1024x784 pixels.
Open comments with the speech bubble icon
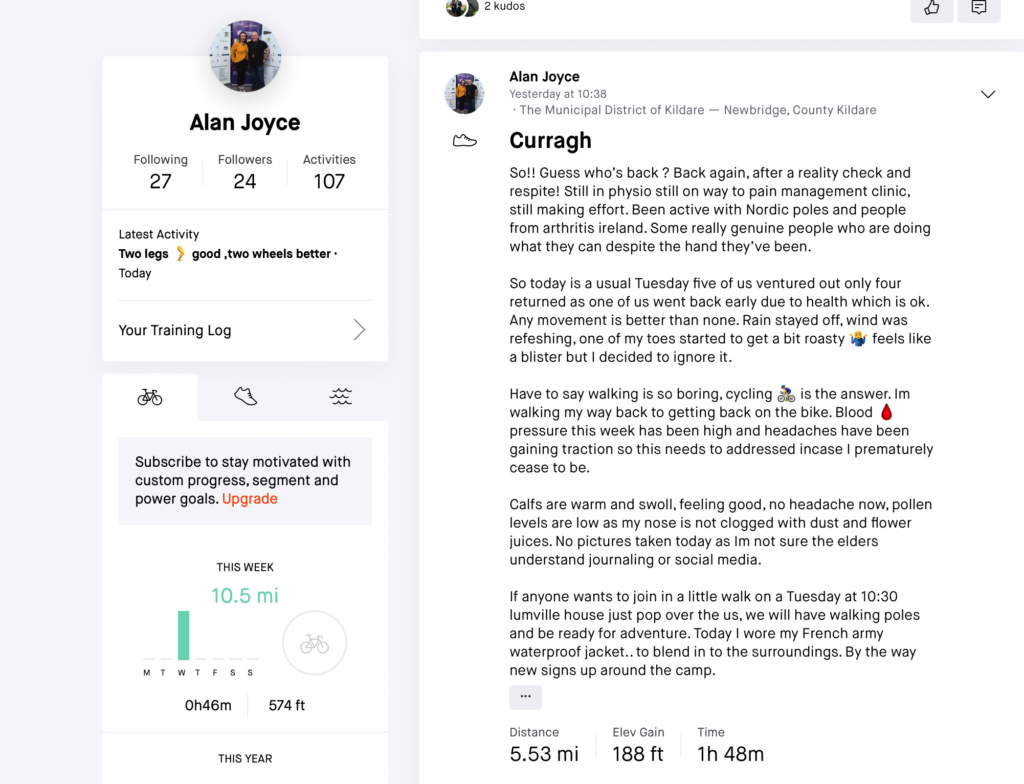(x=978, y=8)
